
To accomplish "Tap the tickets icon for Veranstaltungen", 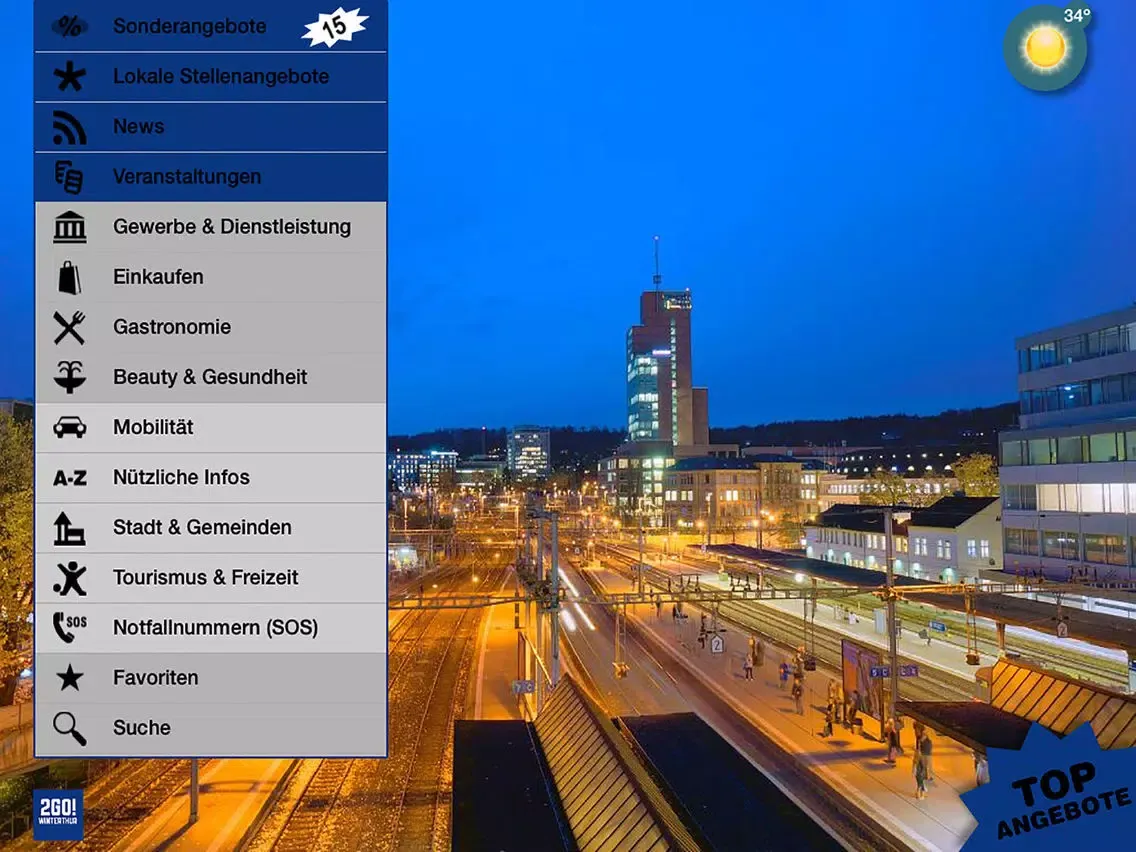I will [70, 177].
